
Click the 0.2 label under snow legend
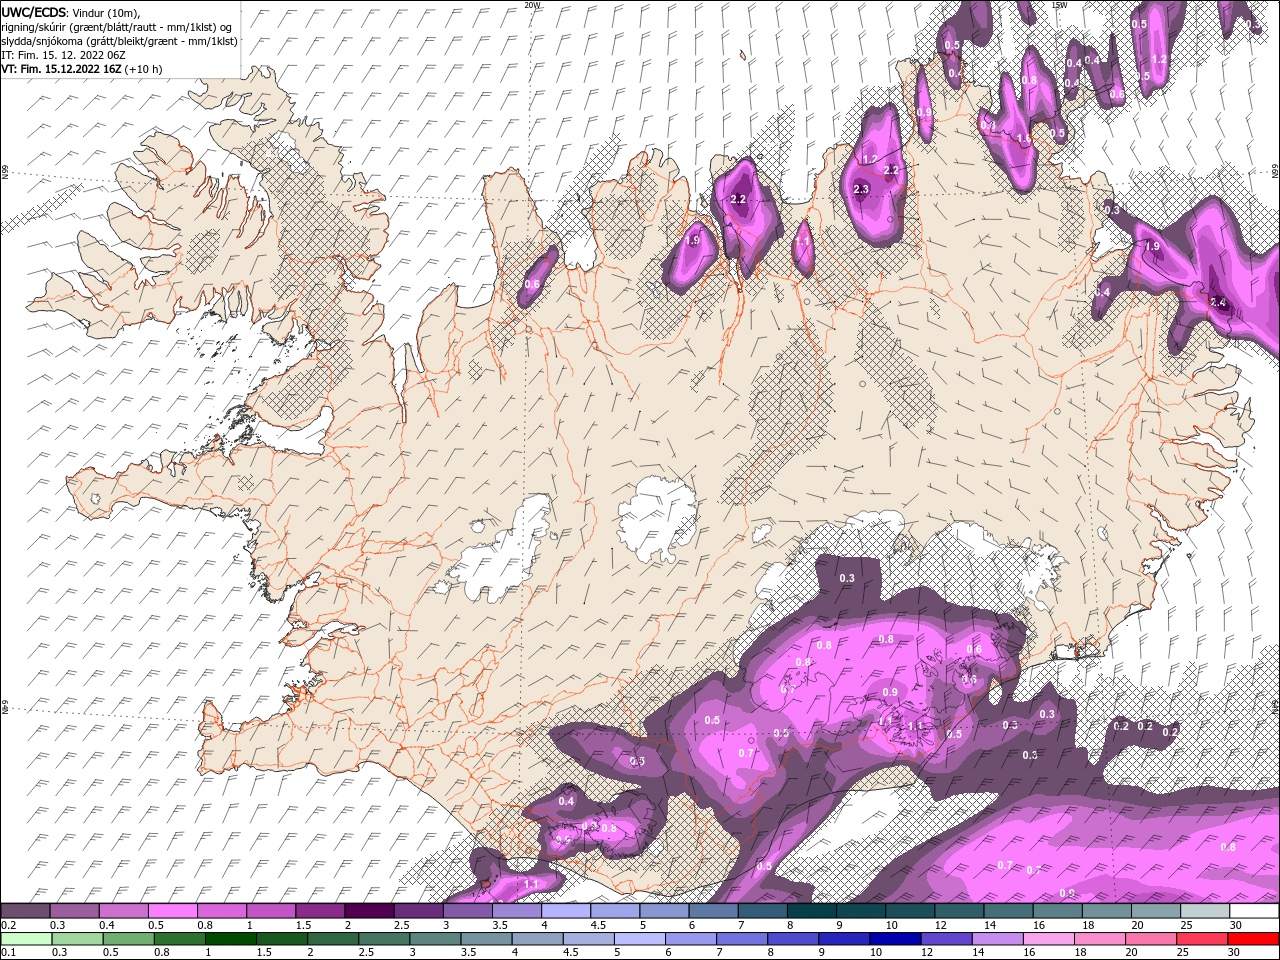click(x=8, y=926)
